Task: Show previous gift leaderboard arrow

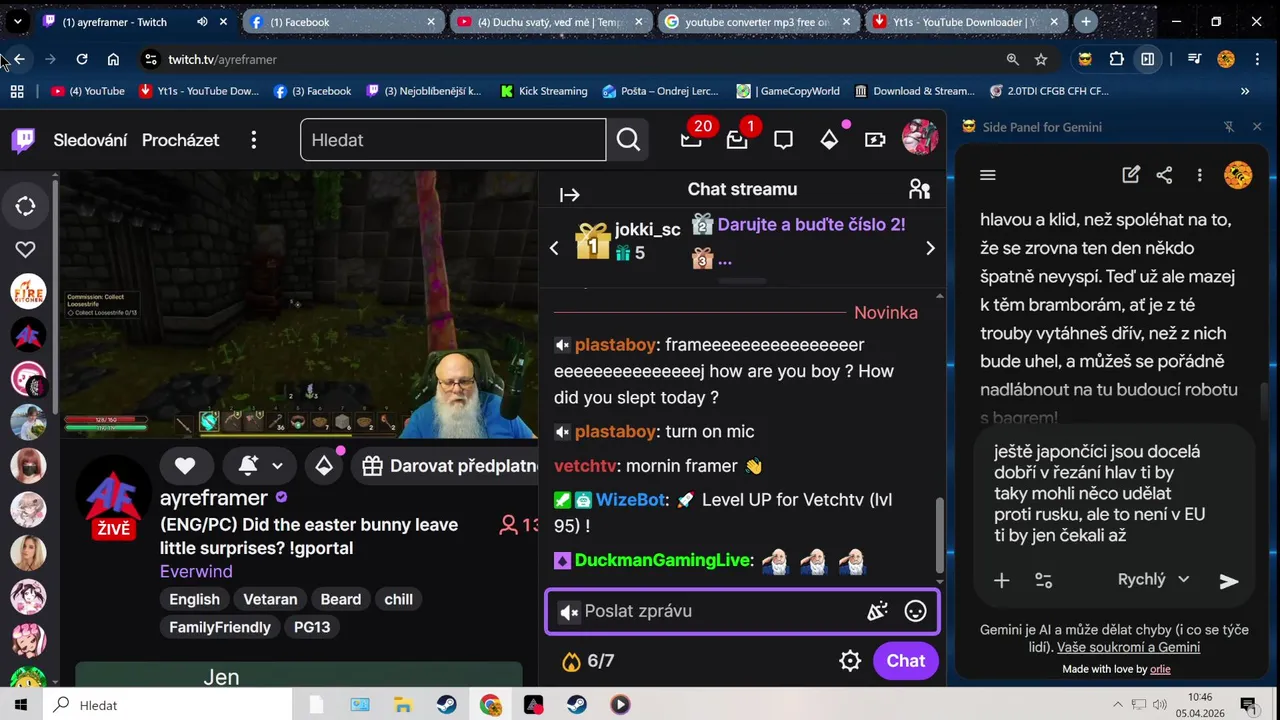Action: click(x=554, y=248)
